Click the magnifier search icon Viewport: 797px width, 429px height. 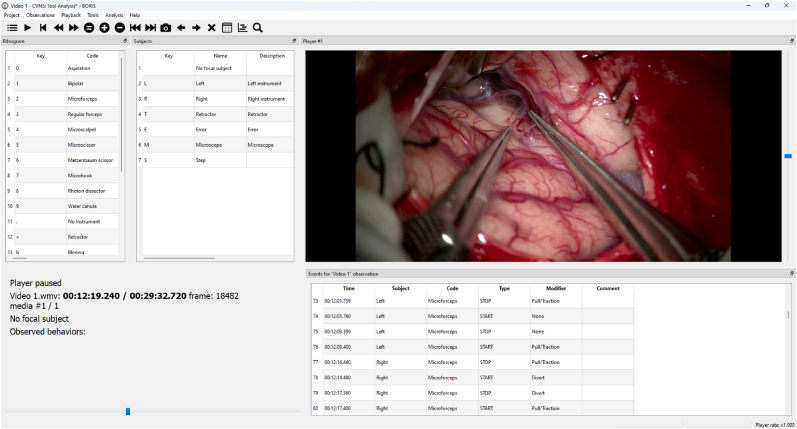(x=258, y=28)
